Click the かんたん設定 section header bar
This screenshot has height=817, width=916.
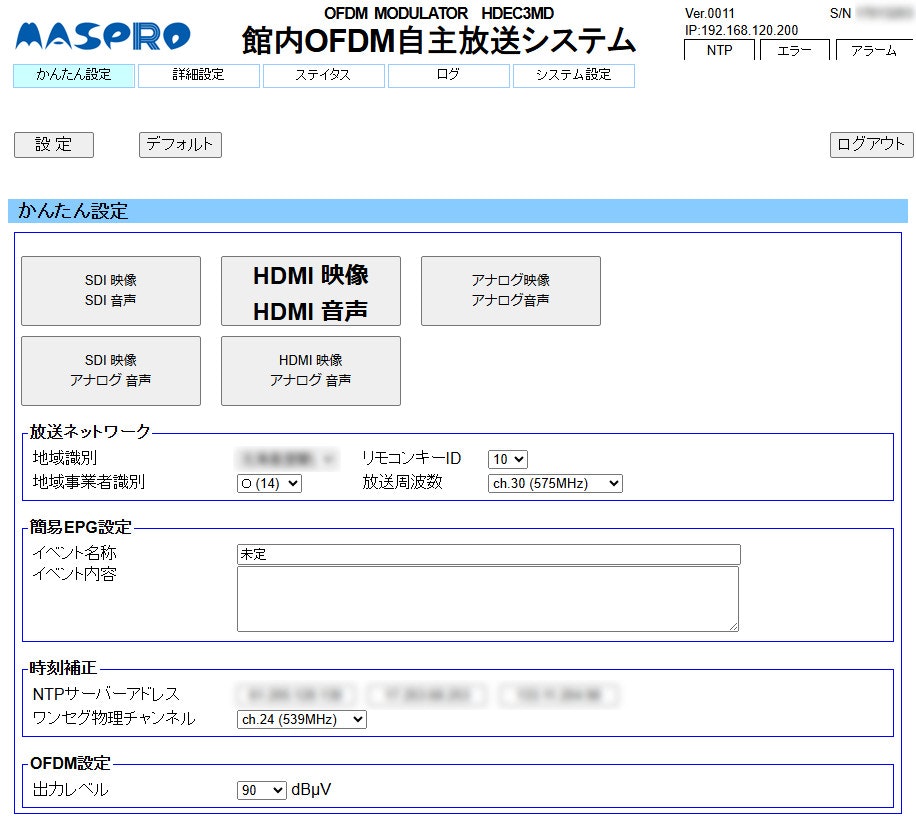[x=458, y=211]
